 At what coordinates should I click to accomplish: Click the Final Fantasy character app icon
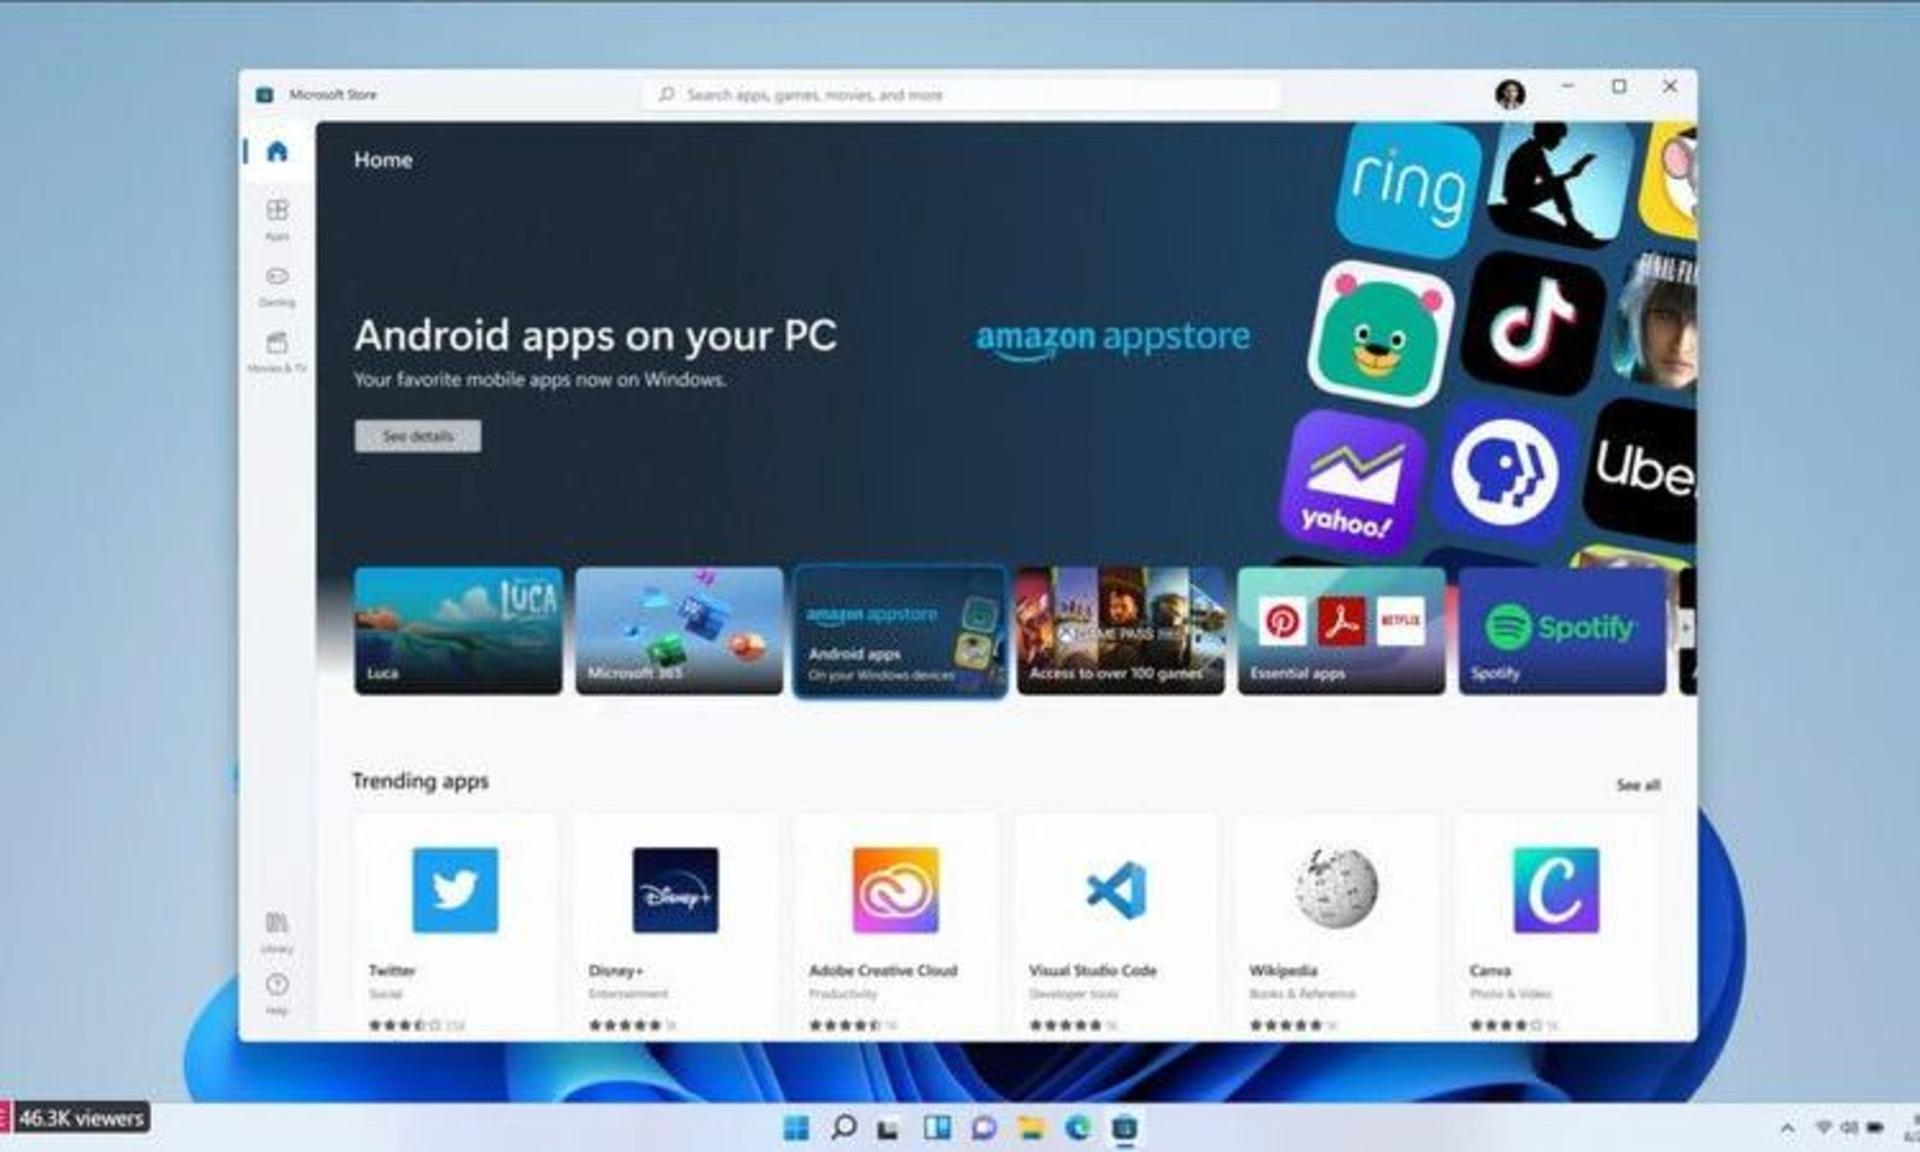(1655, 320)
